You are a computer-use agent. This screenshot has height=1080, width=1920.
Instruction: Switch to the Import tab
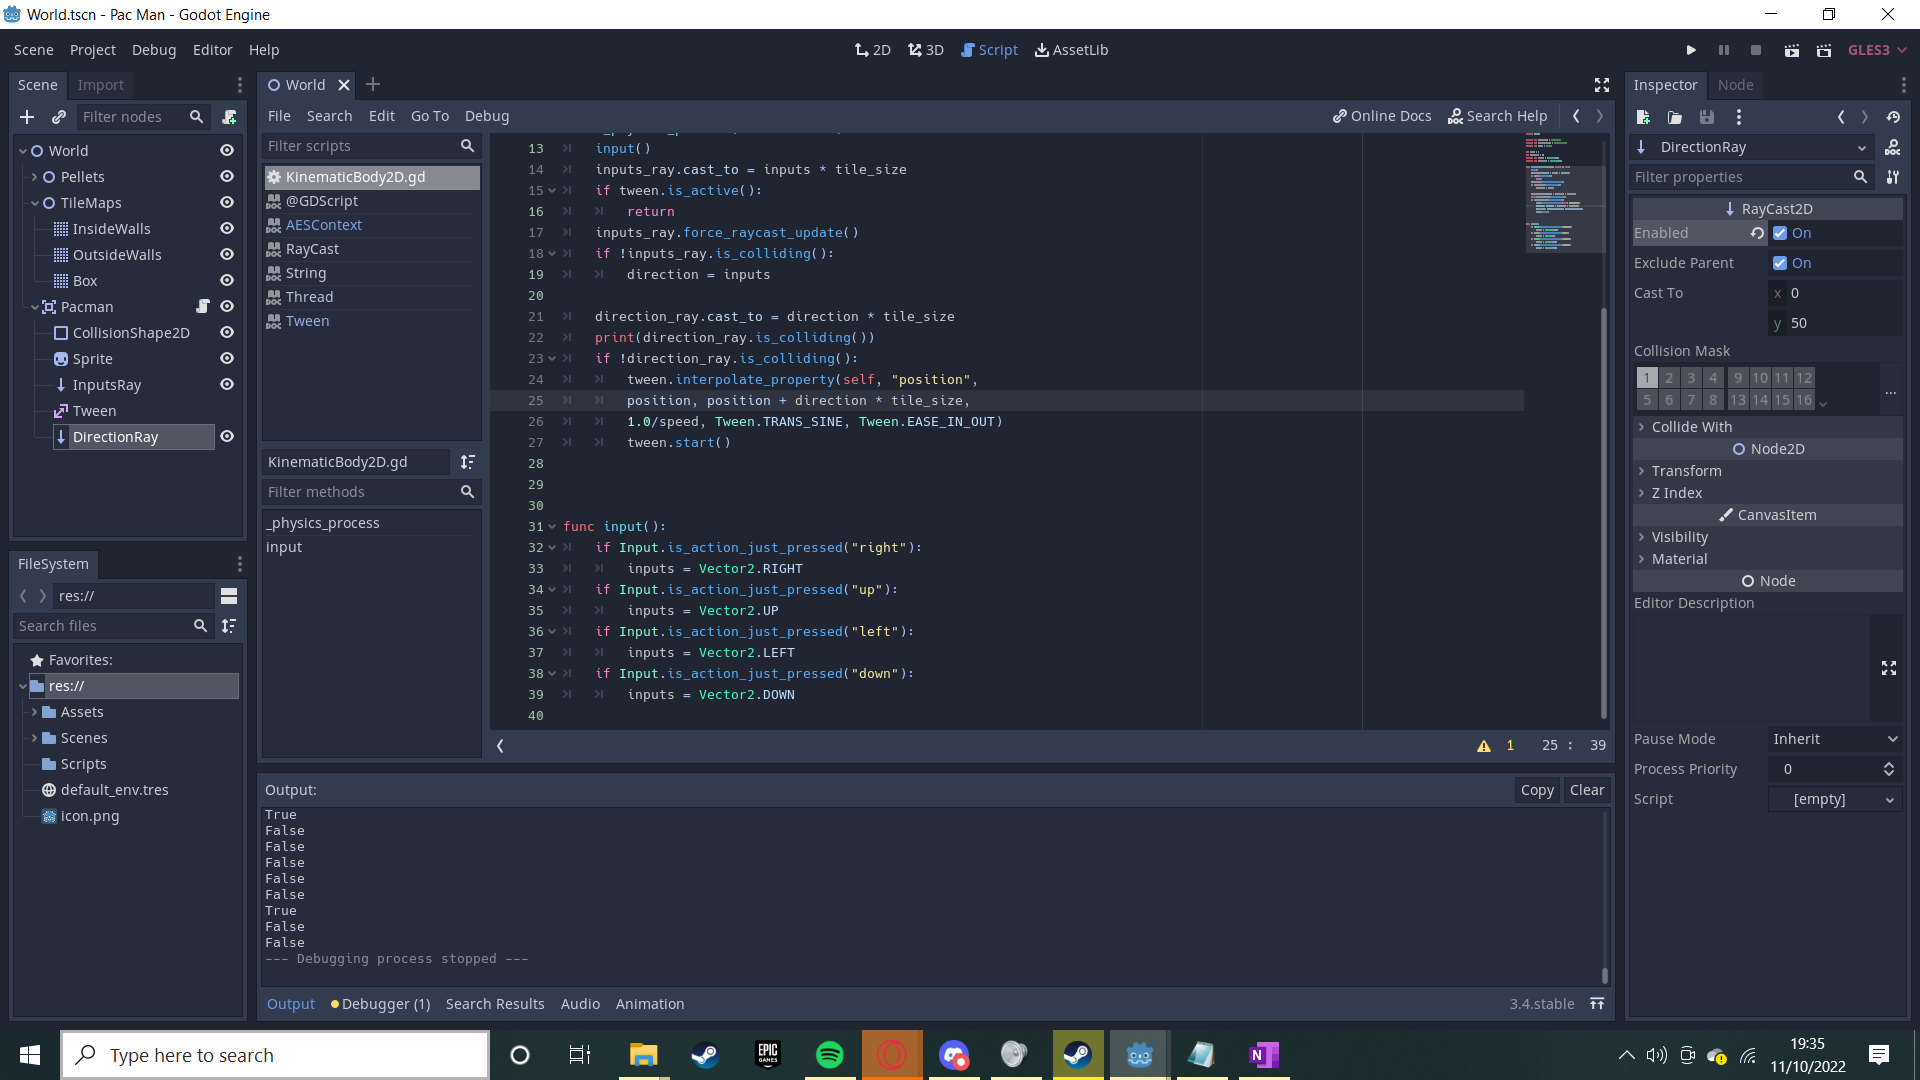[x=101, y=85]
